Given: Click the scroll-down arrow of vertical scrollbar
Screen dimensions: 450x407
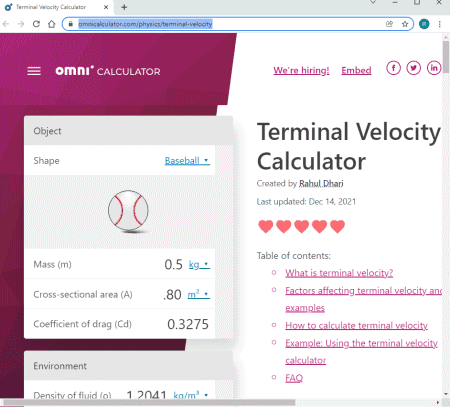Looking at the screenshot, I should [446, 394].
